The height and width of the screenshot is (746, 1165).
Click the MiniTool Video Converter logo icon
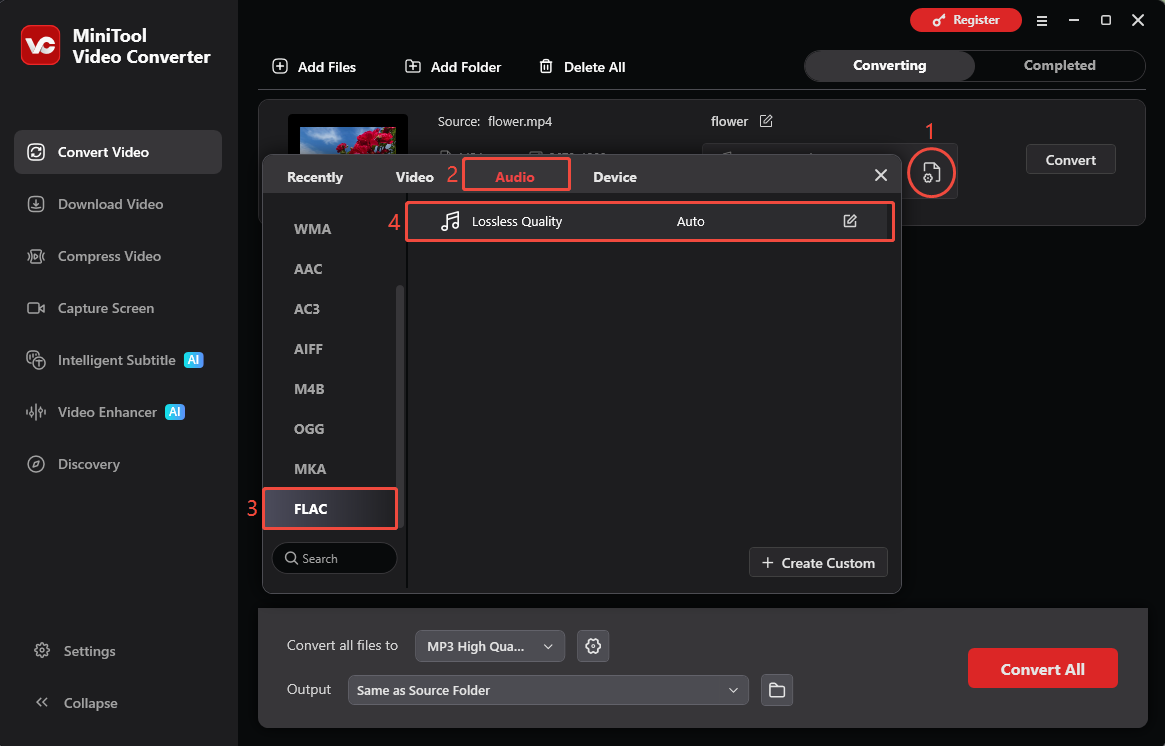coord(40,45)
